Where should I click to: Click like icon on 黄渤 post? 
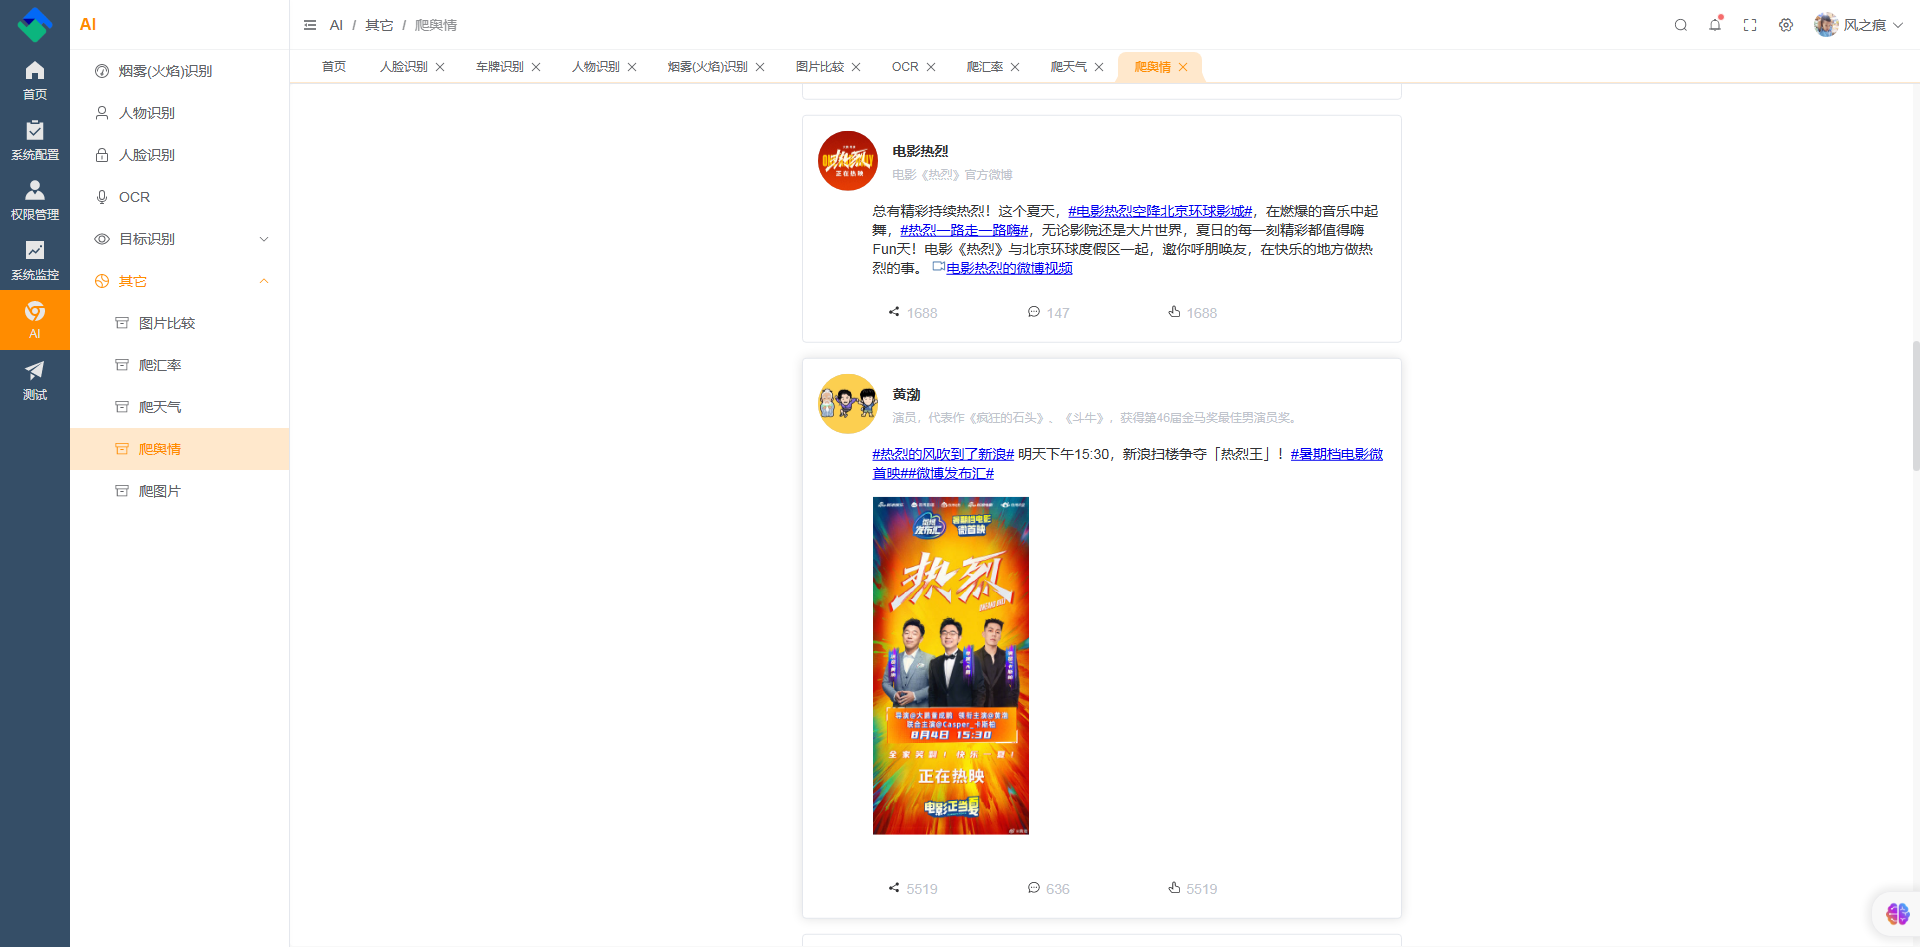click(x=1174, y=888)
